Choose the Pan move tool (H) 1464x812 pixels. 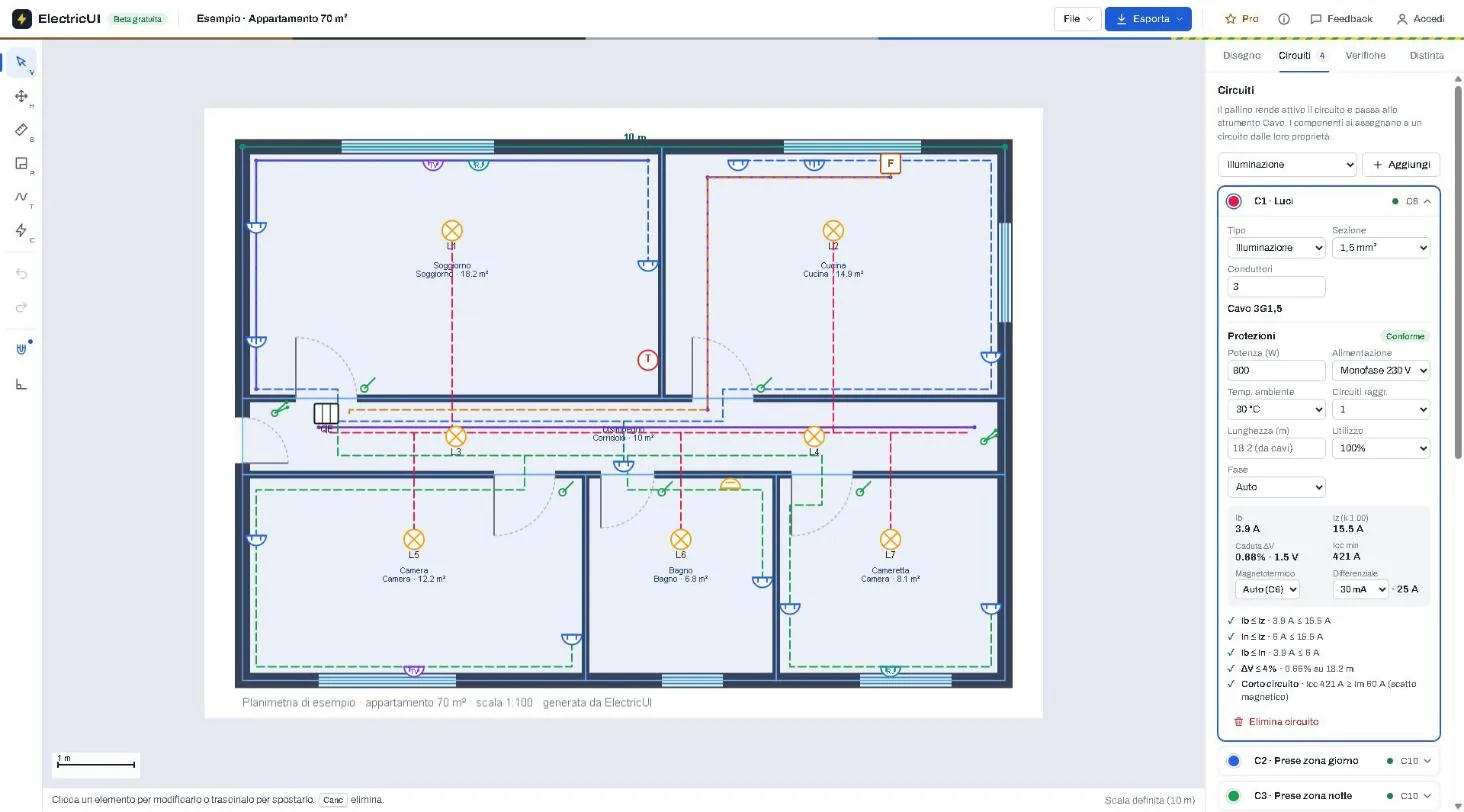point(21,96)
